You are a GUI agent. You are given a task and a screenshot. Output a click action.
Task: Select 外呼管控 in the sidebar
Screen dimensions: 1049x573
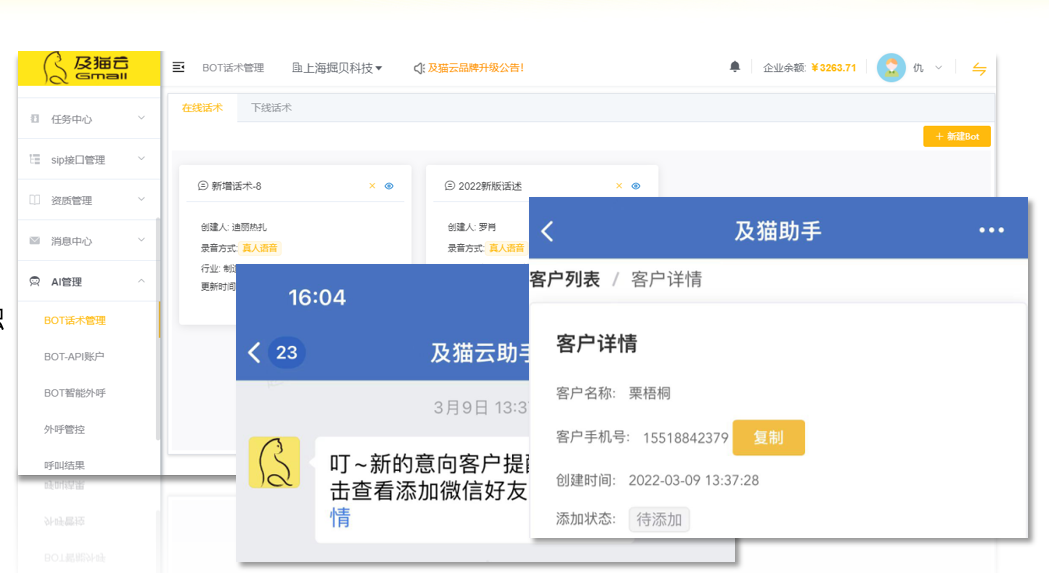[64, 429]
